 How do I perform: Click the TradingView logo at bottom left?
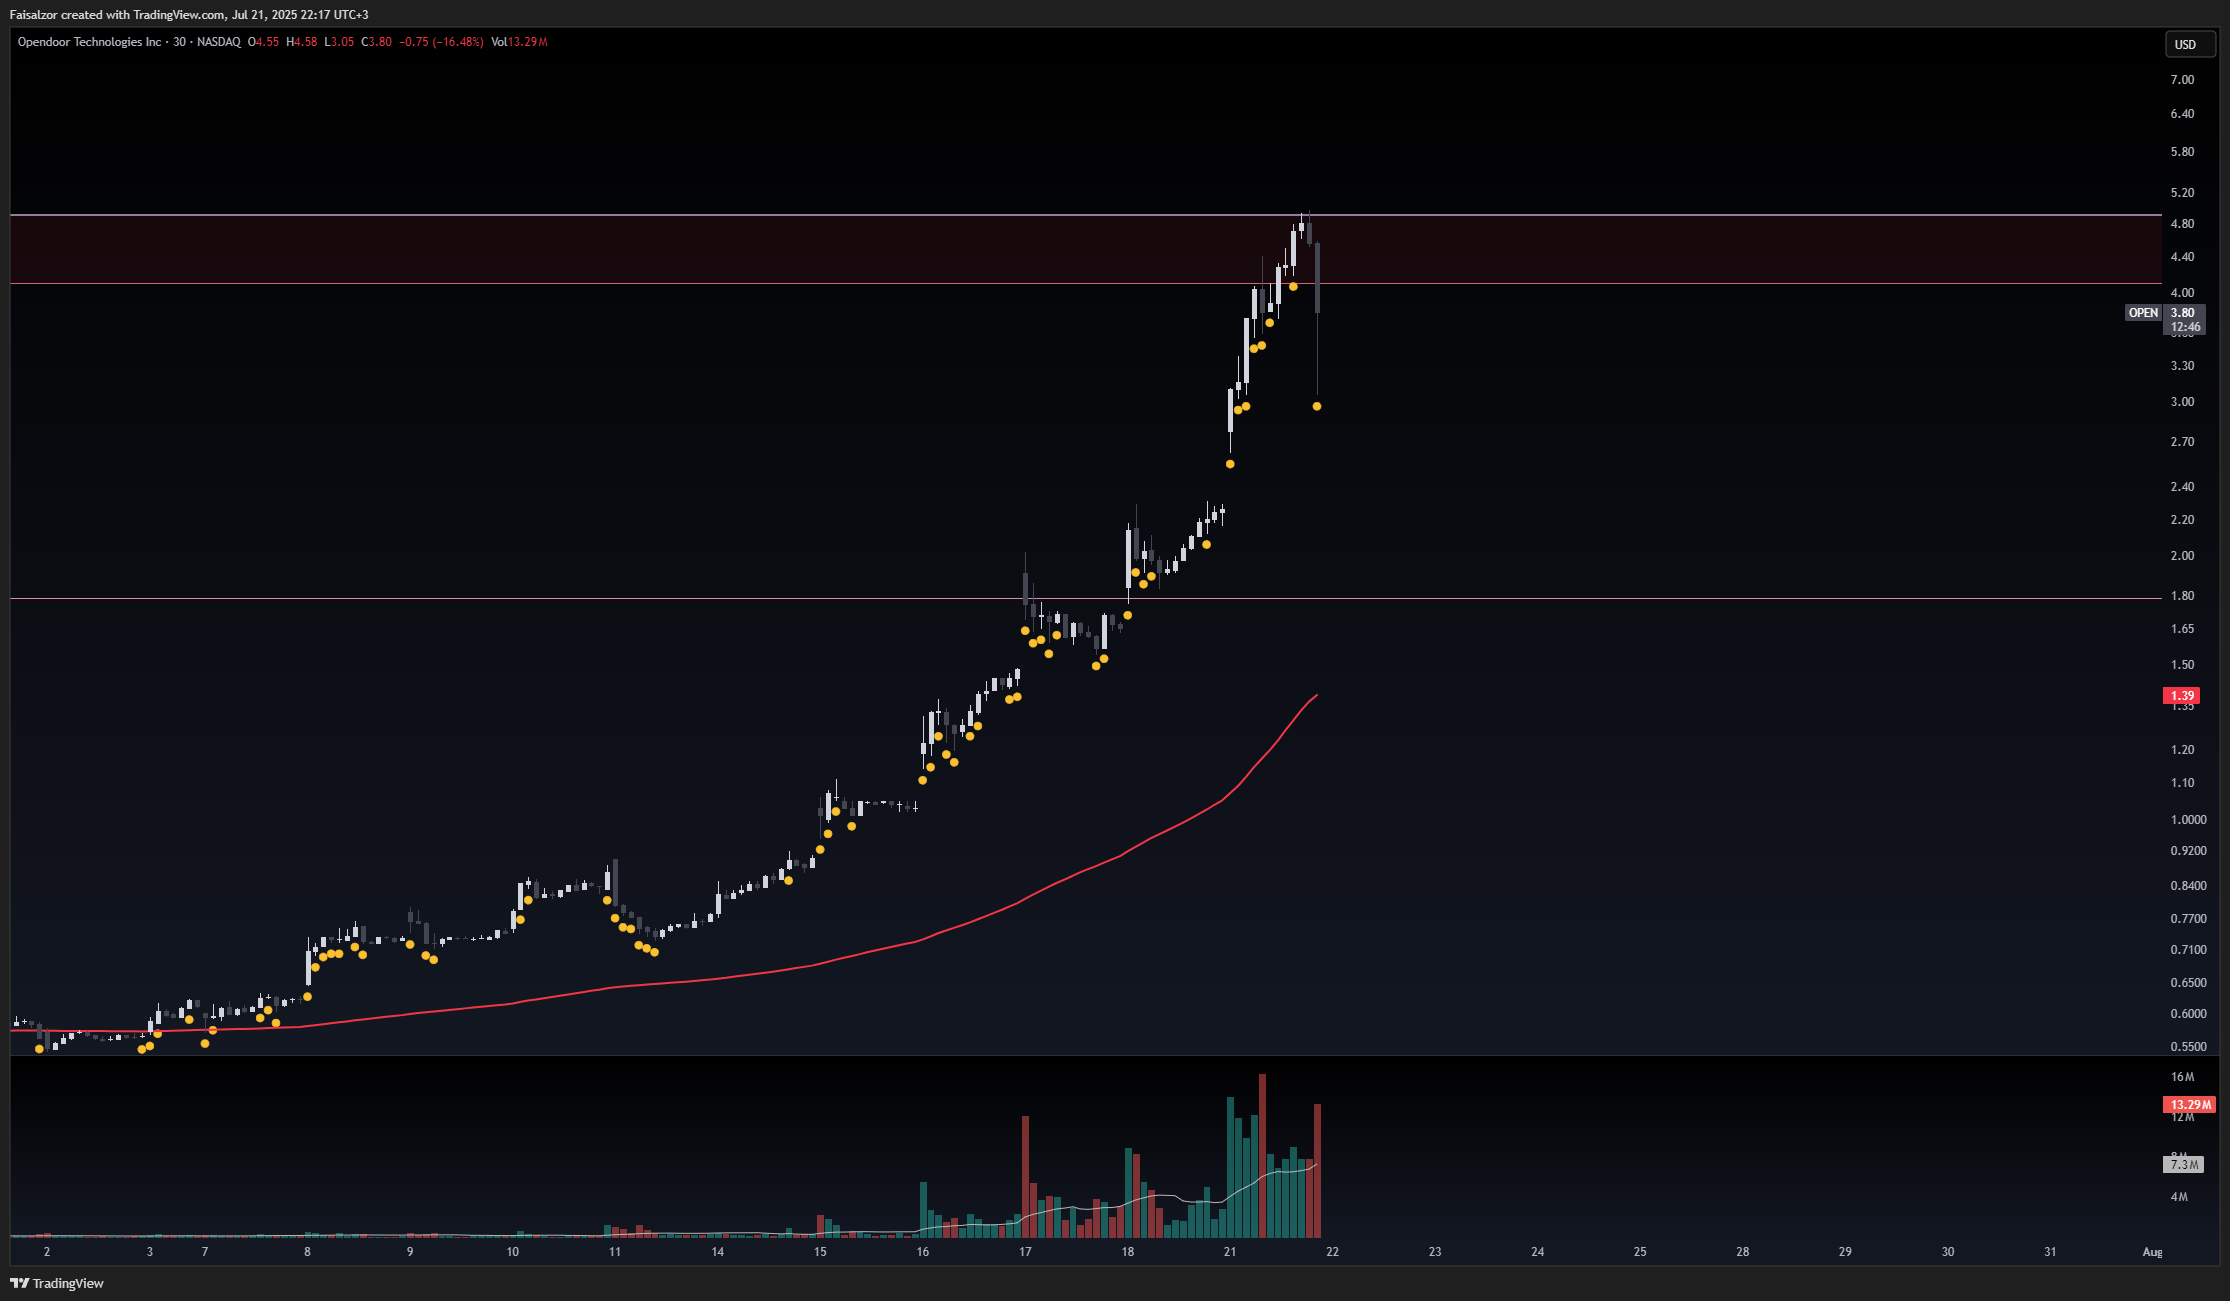(57, 1283)
